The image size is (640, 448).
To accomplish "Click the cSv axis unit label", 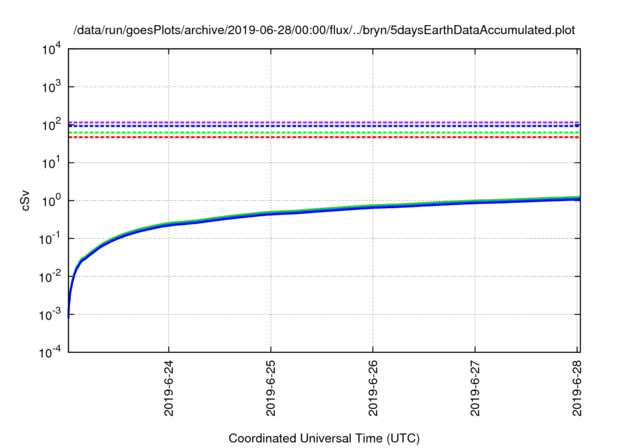I will point(25,200).
